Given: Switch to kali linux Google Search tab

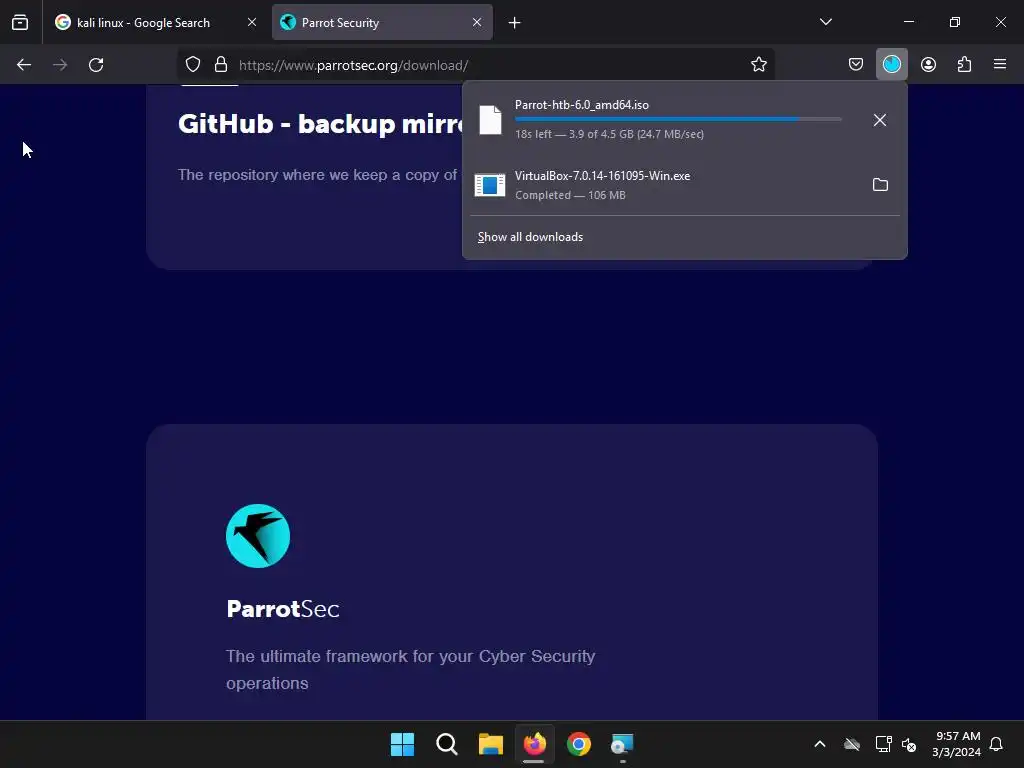Looking at the screenshot, I should [155, 22].
